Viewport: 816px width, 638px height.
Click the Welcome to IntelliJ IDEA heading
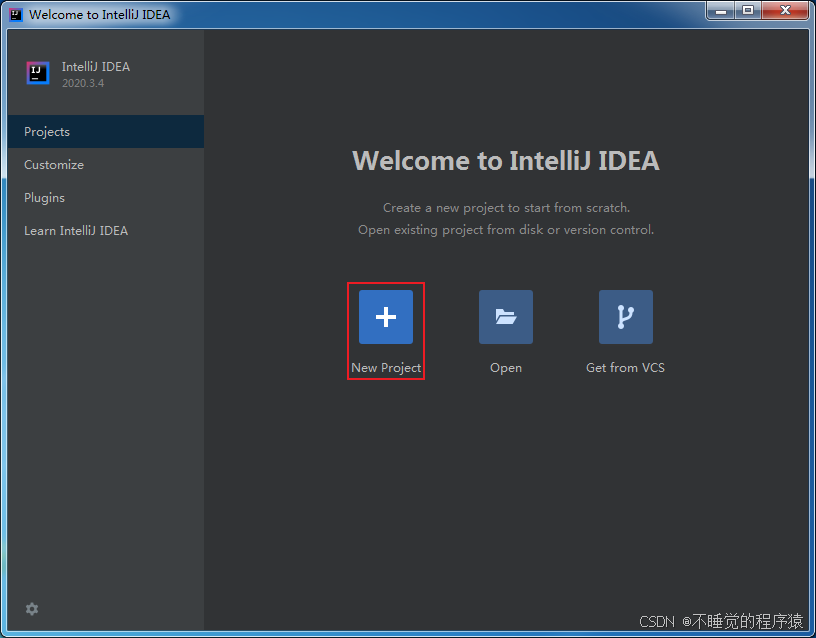point(506,160)
